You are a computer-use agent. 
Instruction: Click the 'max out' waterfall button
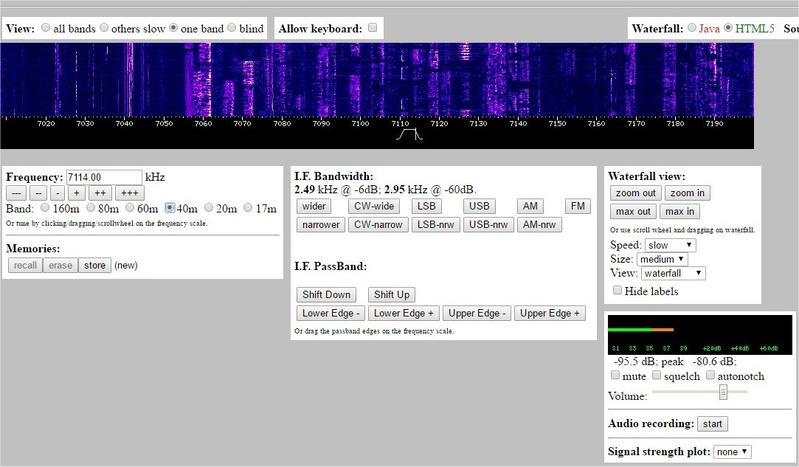633,212
